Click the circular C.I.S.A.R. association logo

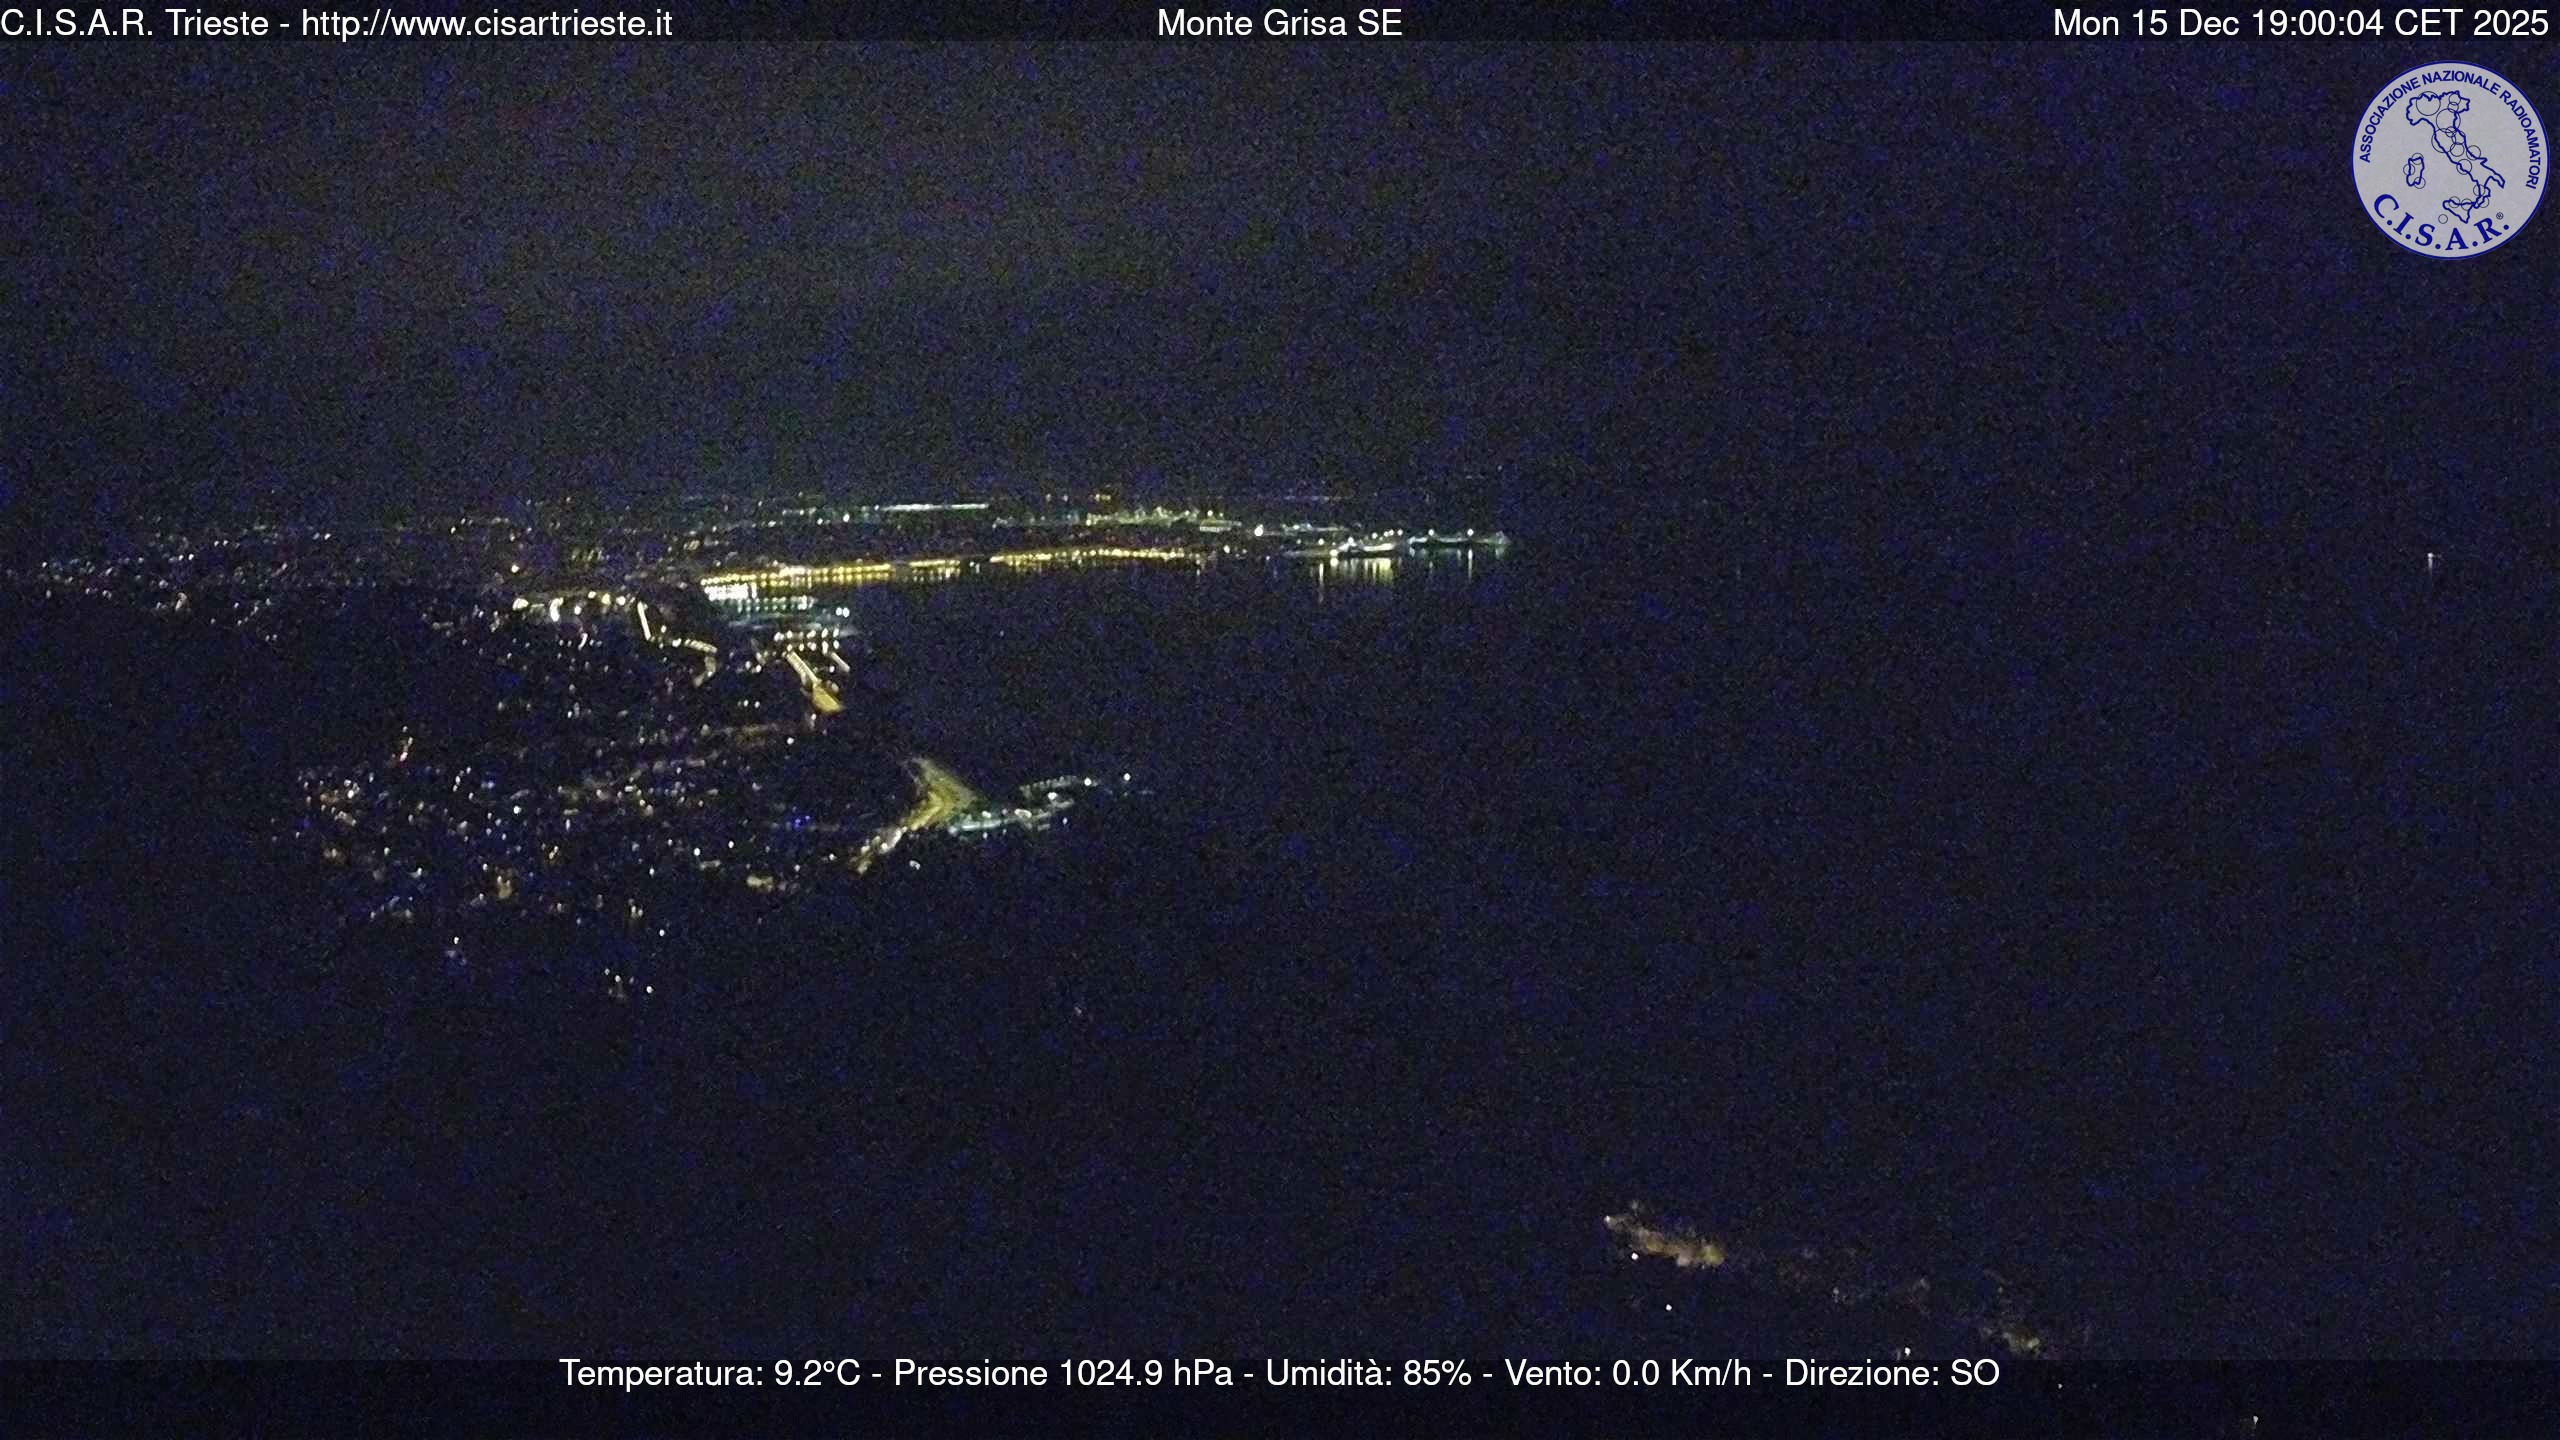click(x=2450, y=160)
